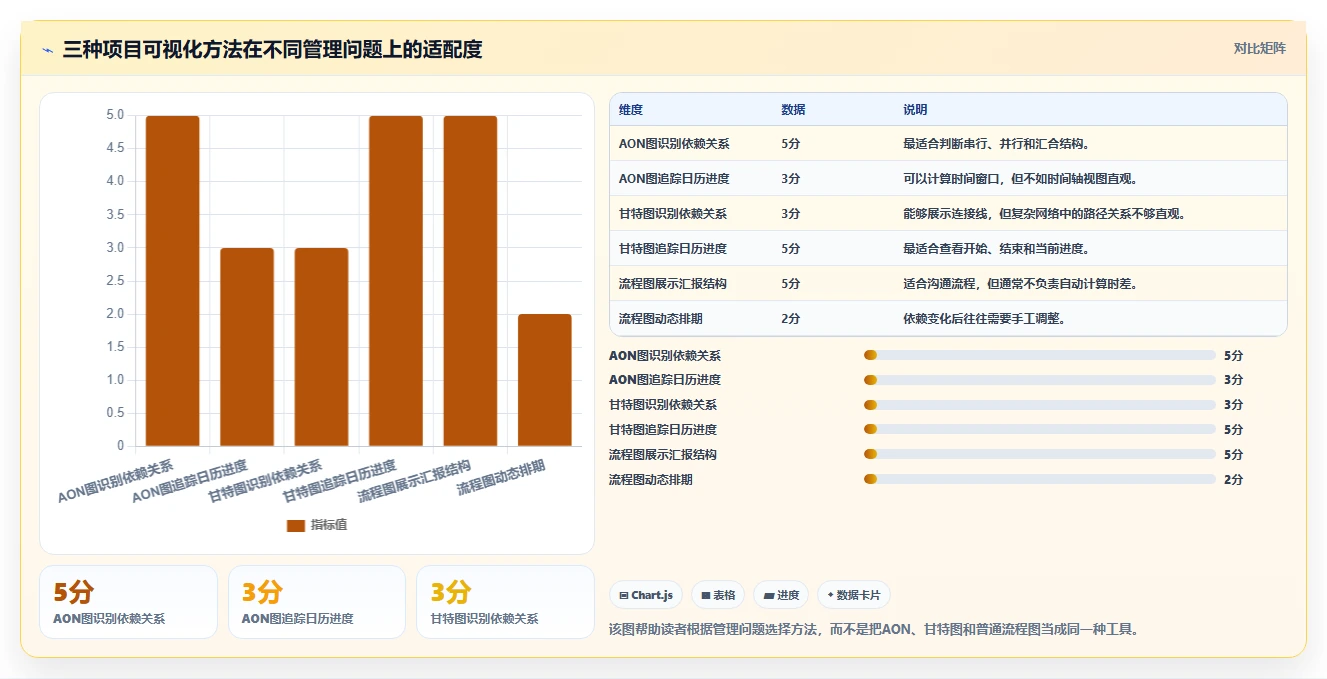Click 流程图动态排期 cell in the table
The width and height of the screenshot is (1327, 679).
661,319
